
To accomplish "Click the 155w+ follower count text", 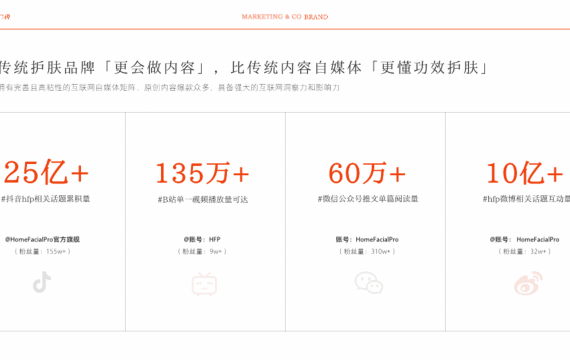I will coord(56,251).
